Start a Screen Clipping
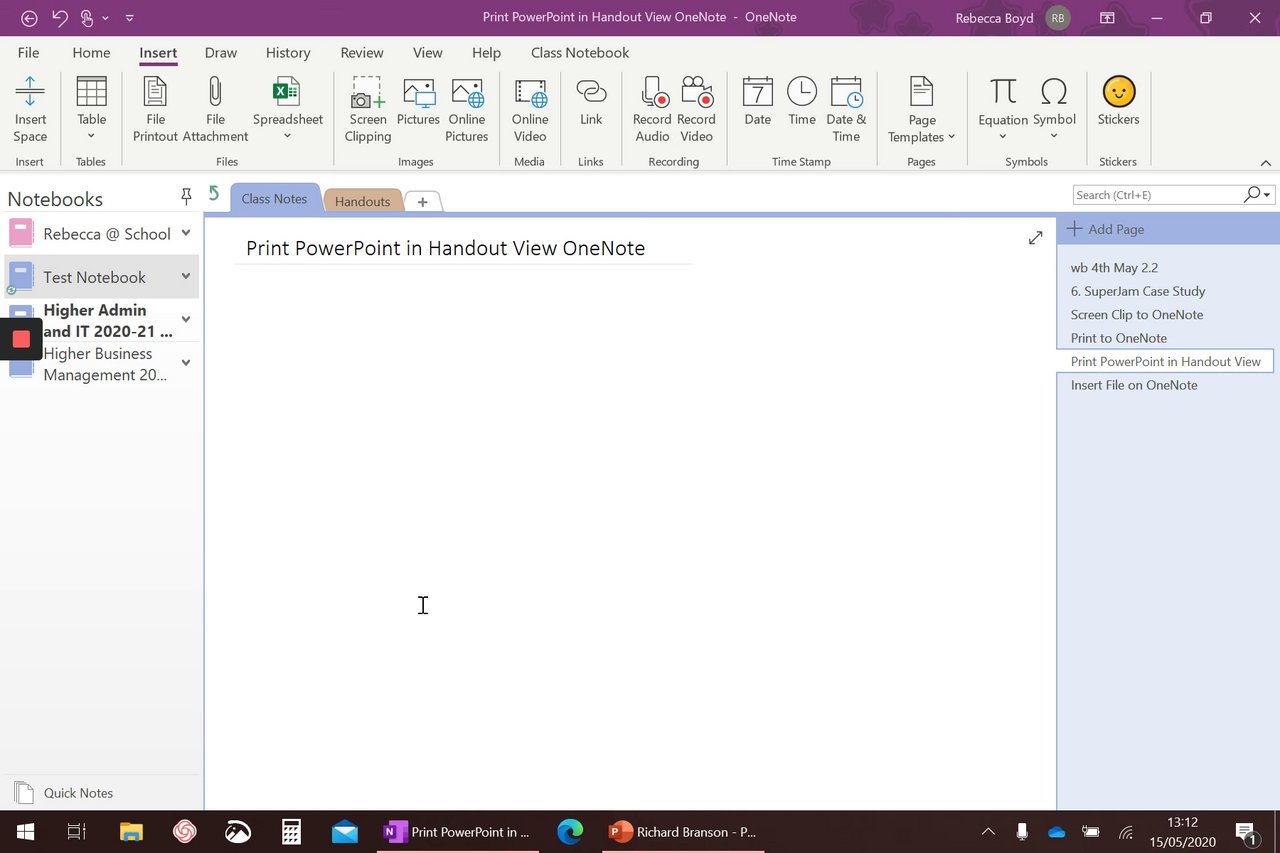This screenshot has height=853, width=1280. 368,110
